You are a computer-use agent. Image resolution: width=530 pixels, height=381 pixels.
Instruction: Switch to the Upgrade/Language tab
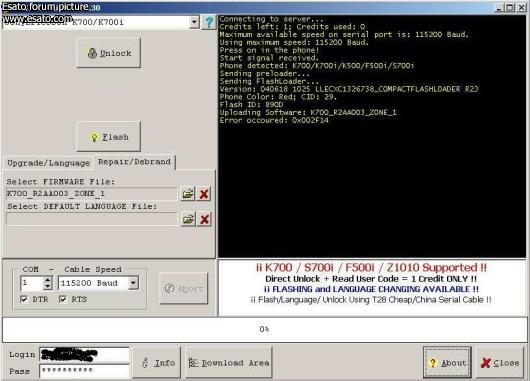[x=49, y=163]
